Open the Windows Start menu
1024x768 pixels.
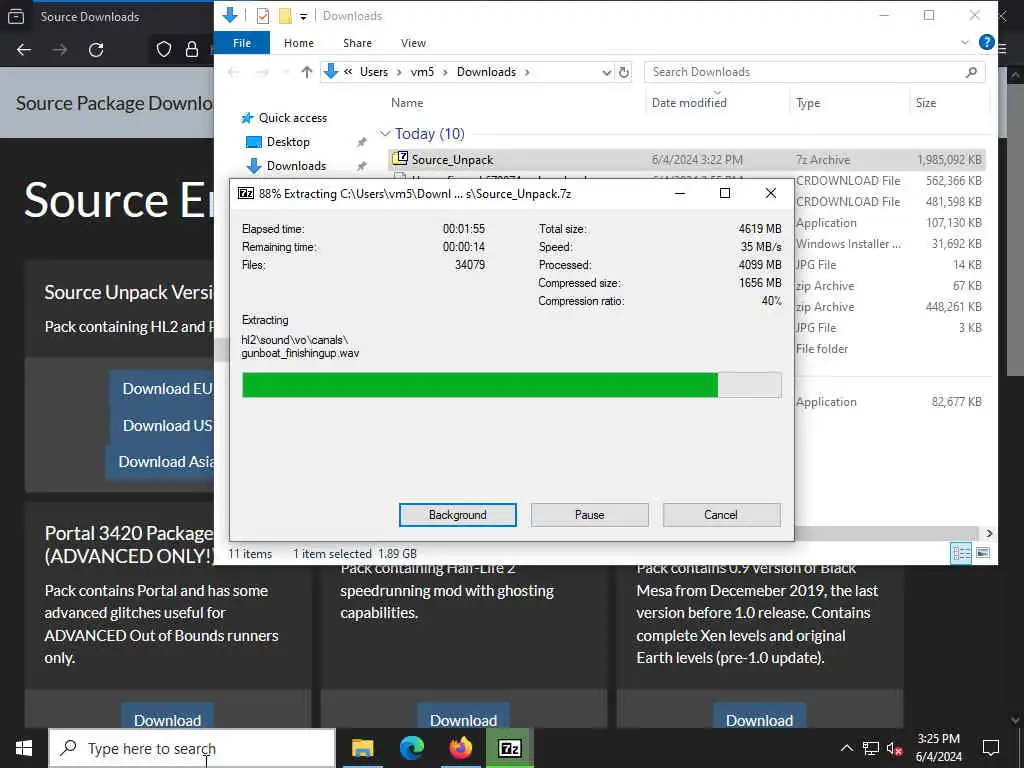click(24, 748)
